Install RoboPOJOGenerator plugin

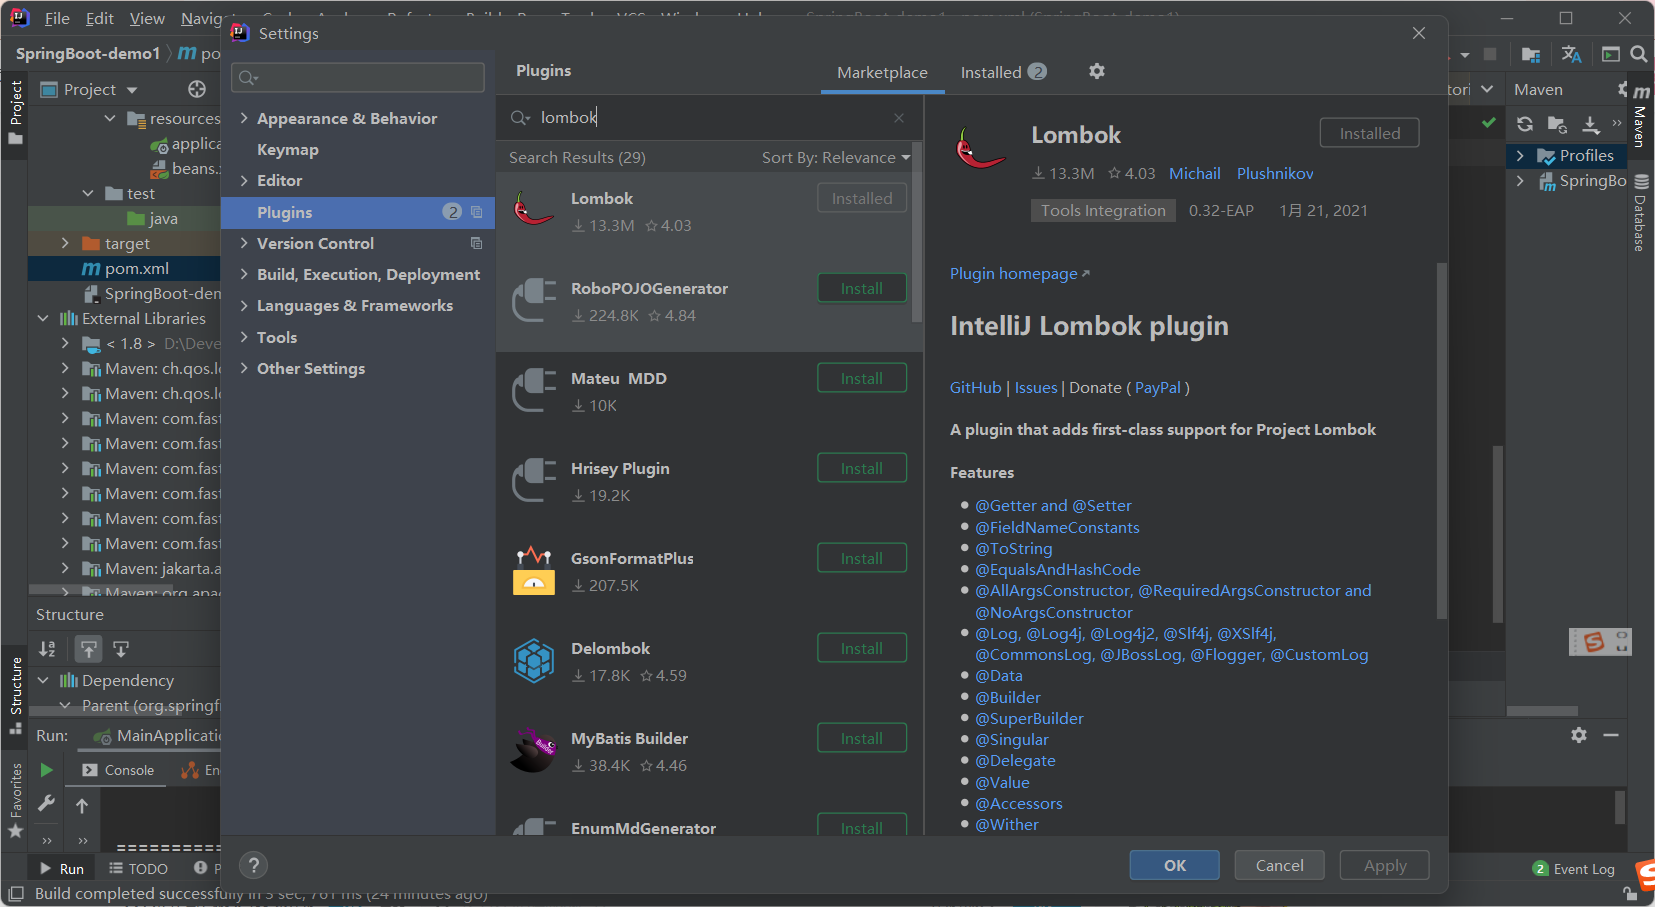pyautogui.click(x=862, y=288)
